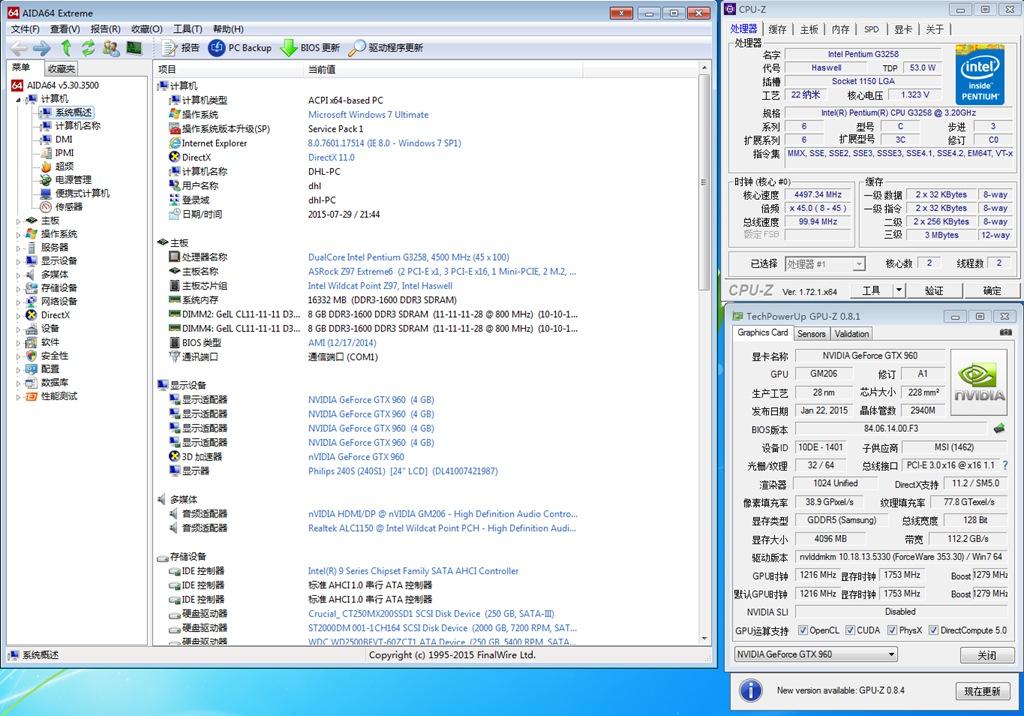Expand the 主板 tree node

coord(18,221)
